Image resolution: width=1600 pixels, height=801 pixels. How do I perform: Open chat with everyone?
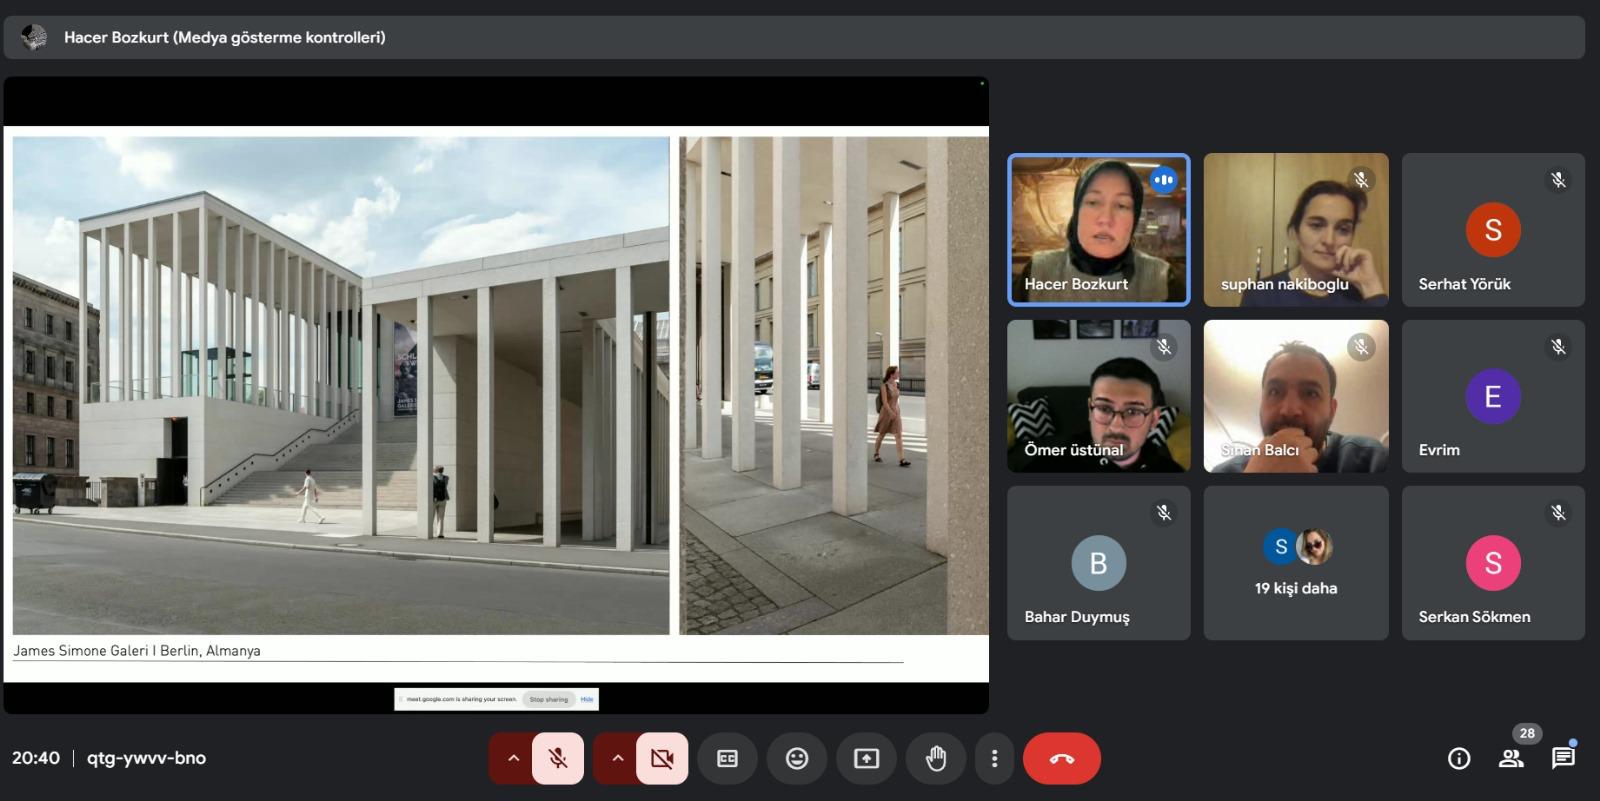coord(1563,758)
